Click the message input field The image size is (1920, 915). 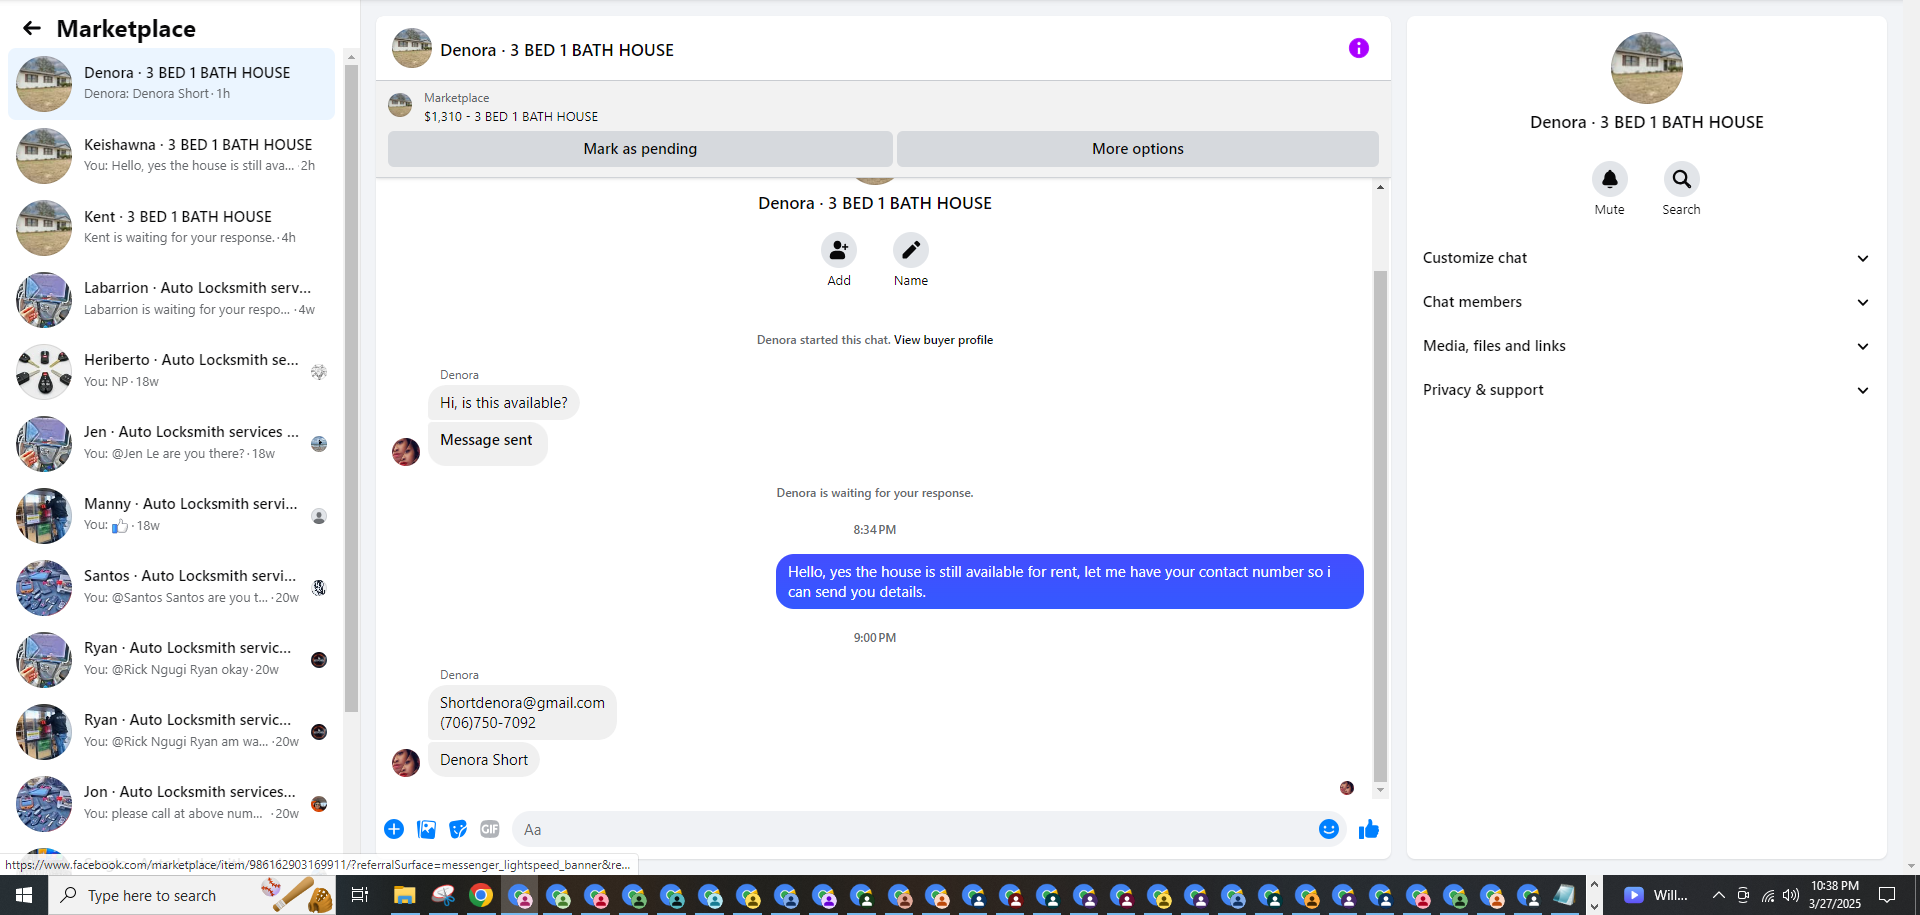pos(929,829)
